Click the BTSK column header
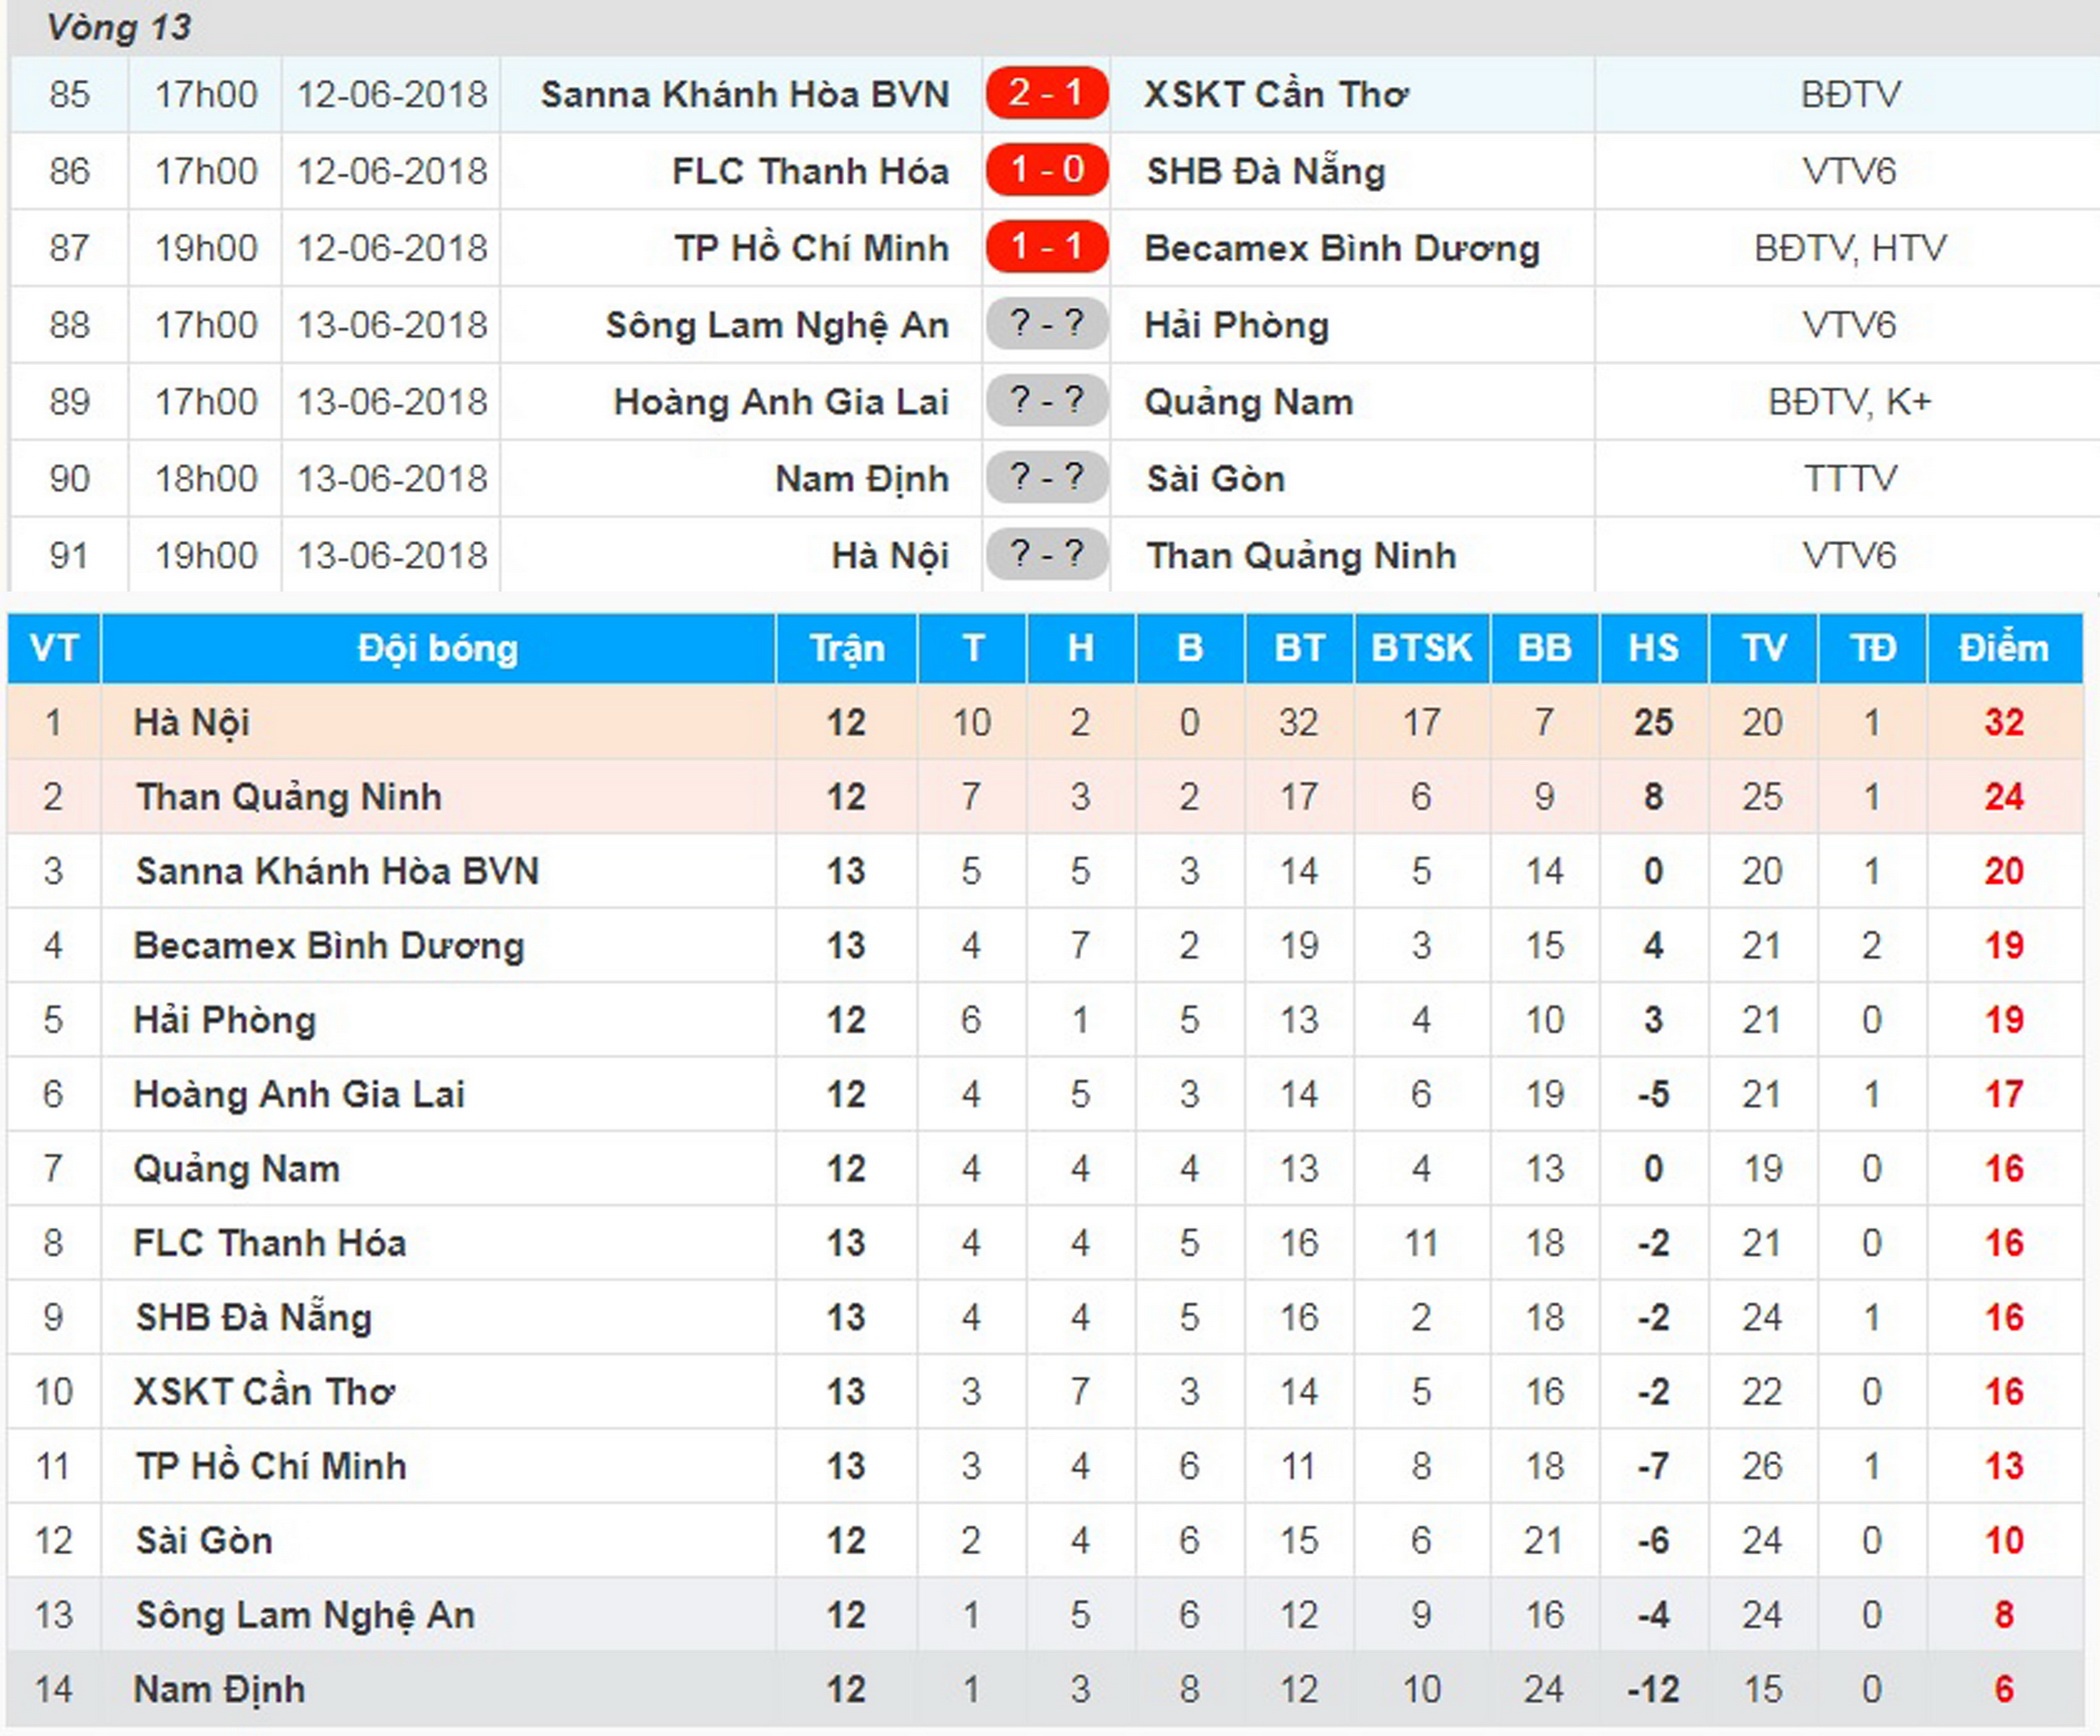2100x1736 pixels. [1421, 648]
